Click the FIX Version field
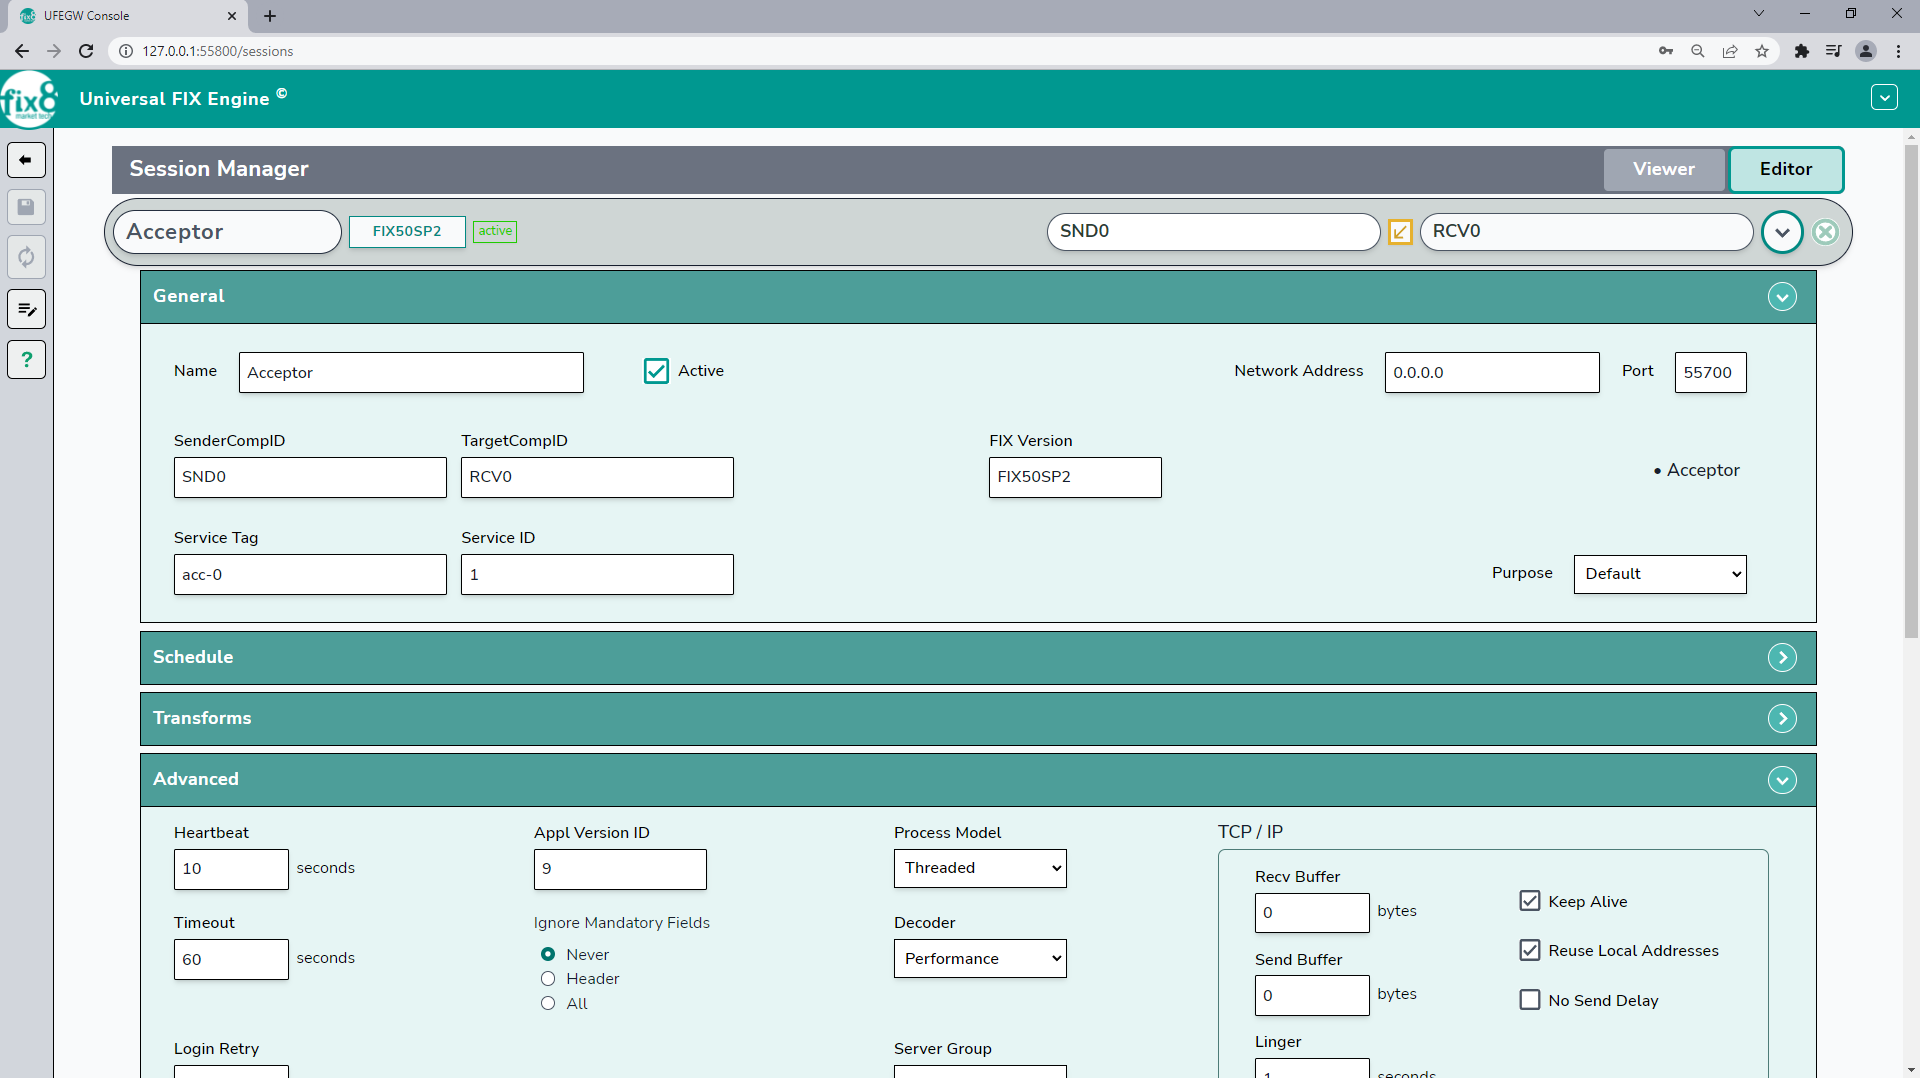 (x=1075, y=477)
